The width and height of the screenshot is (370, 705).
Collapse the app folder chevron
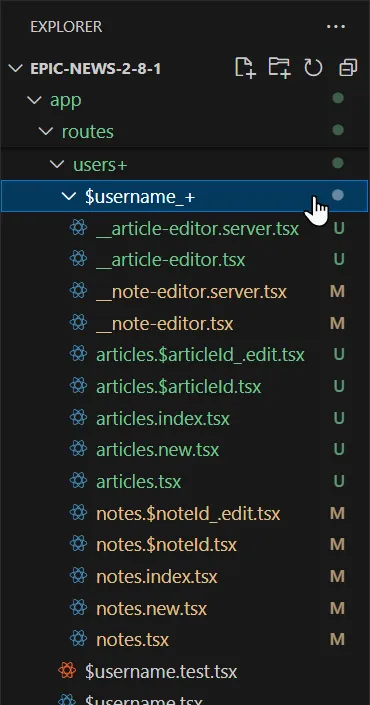point(34,99)
